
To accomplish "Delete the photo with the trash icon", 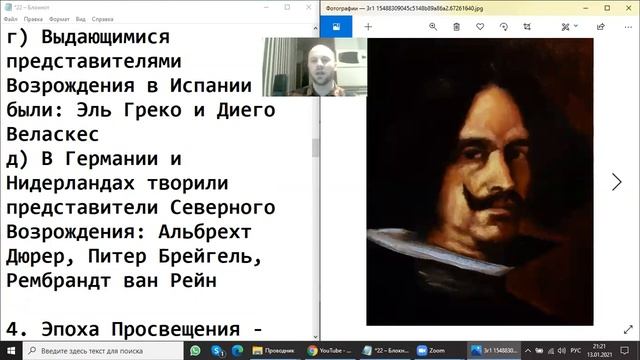I will [456, 27].
